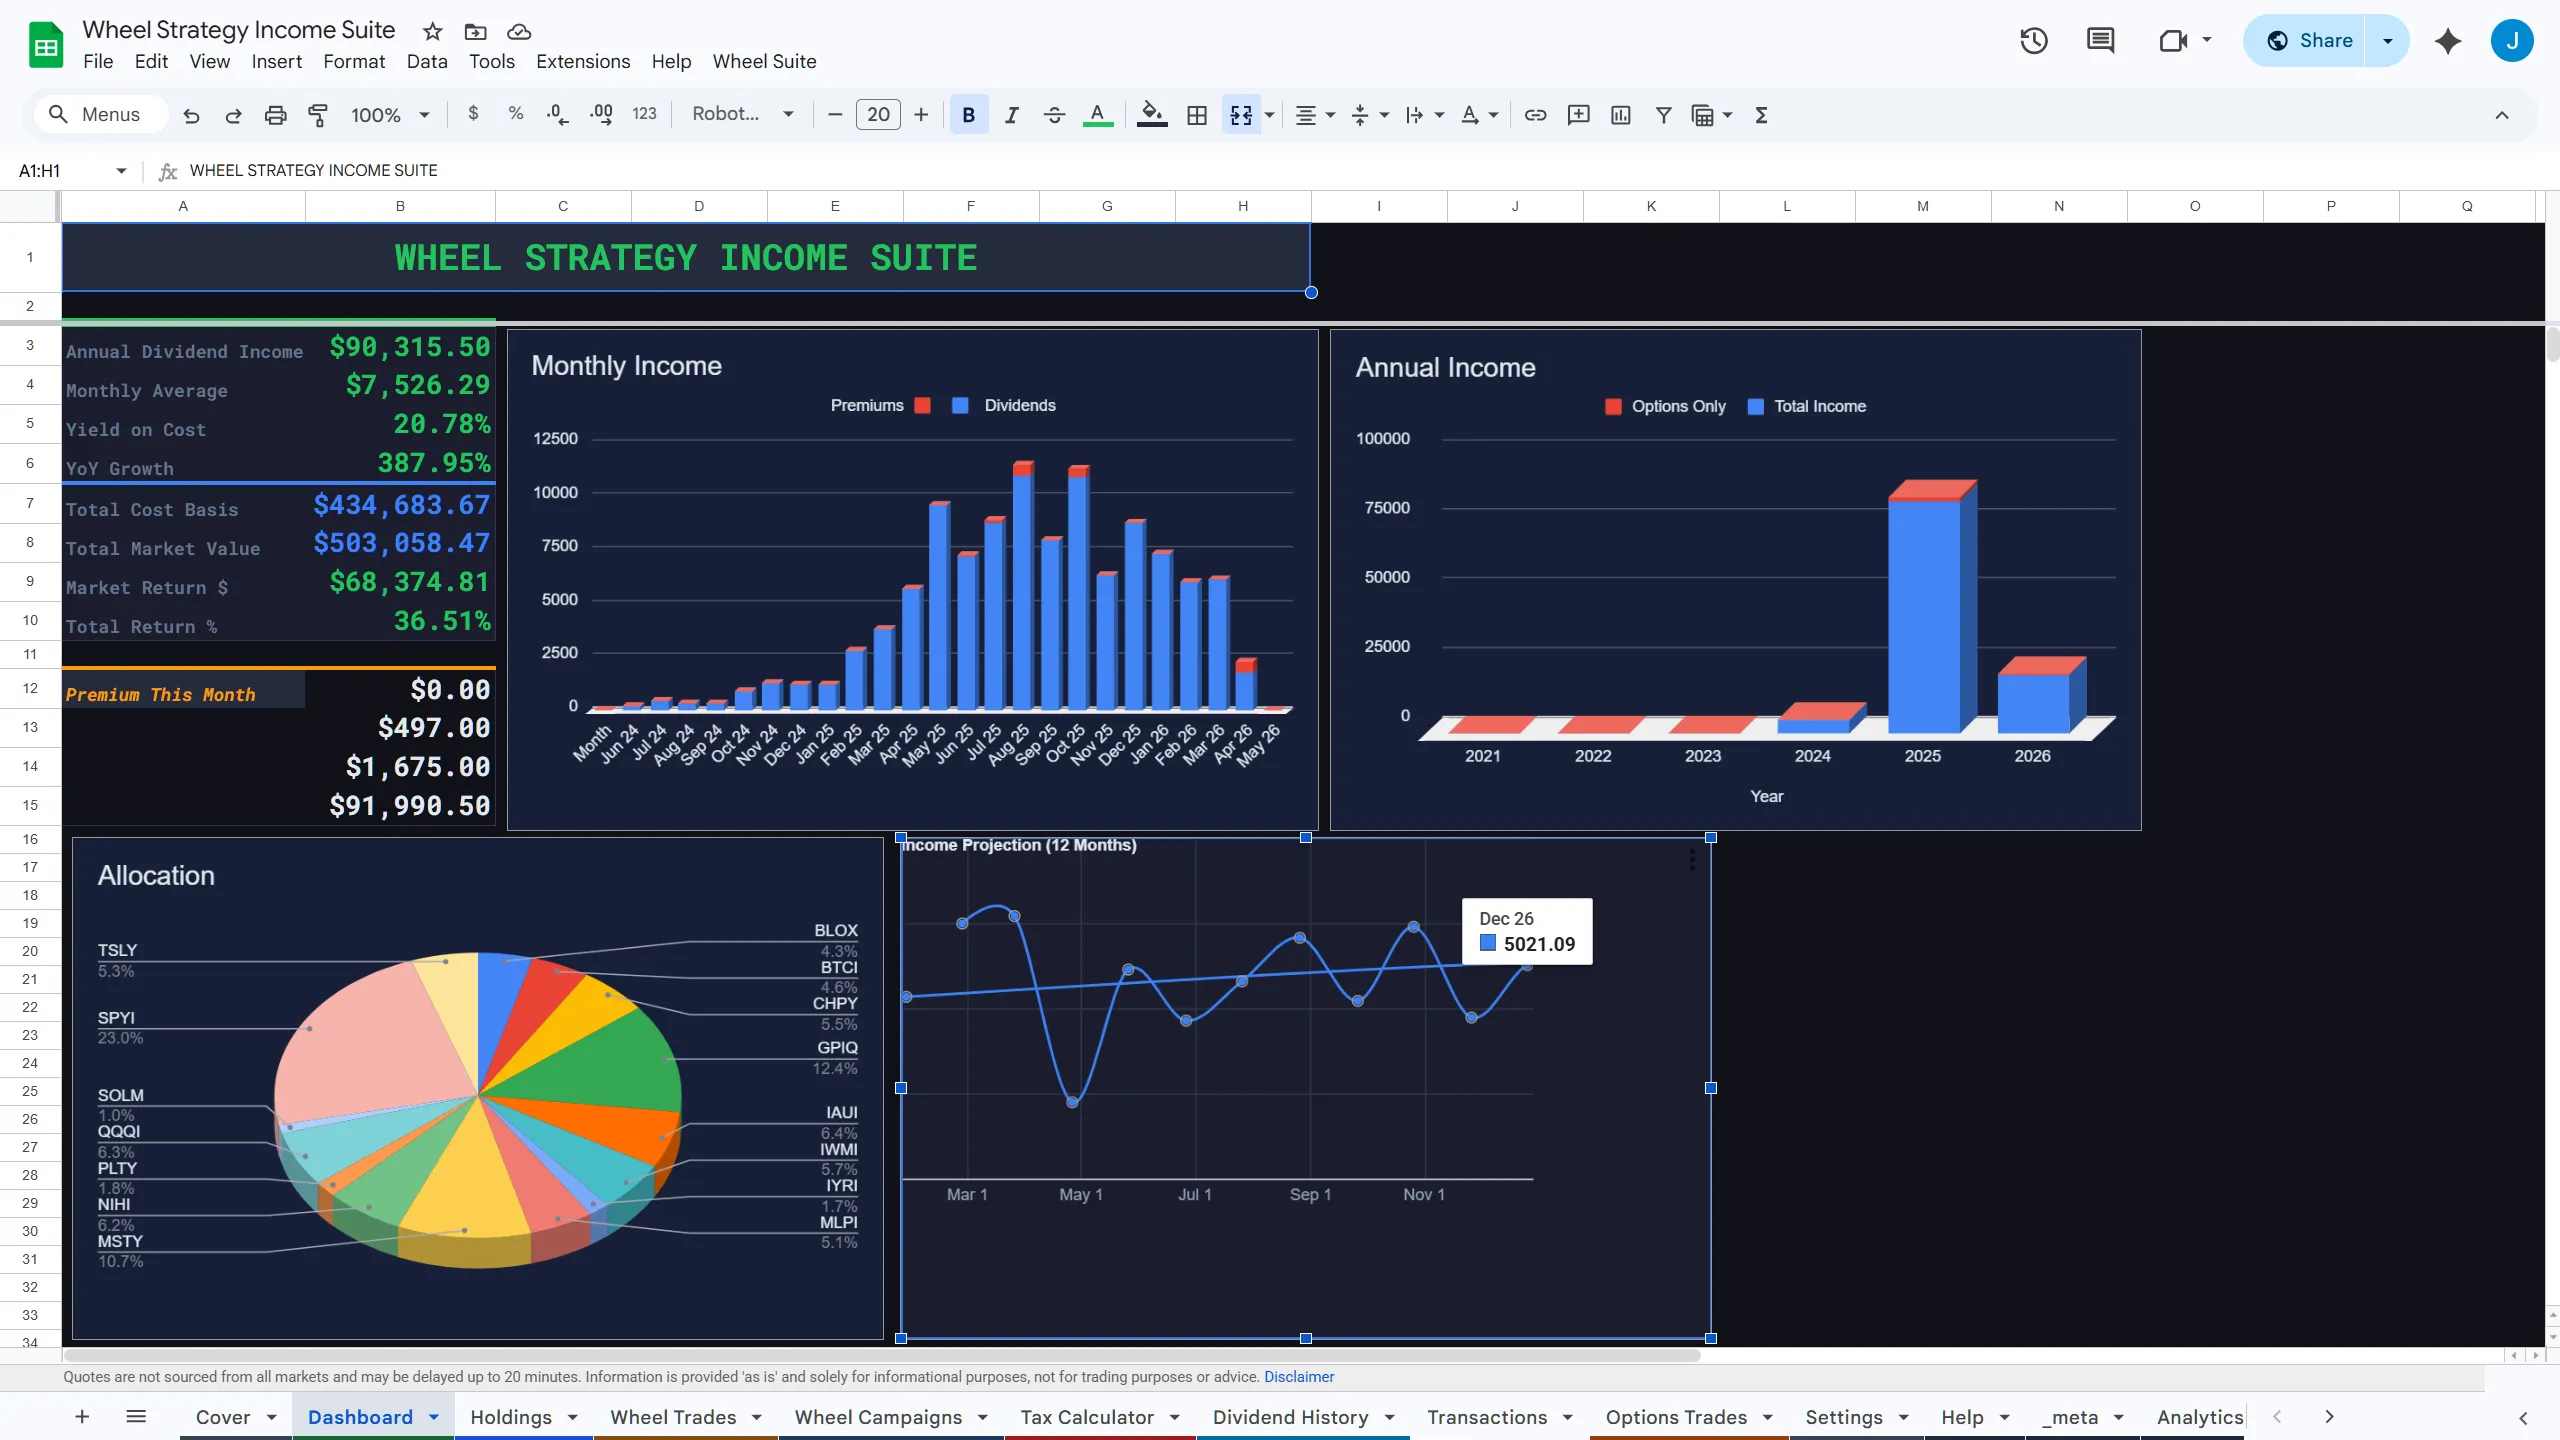Image resolution: width=2560 pixels, height=1440 pixels.
Task: Increase decimal places icon
Action: [x=601, y=115]
